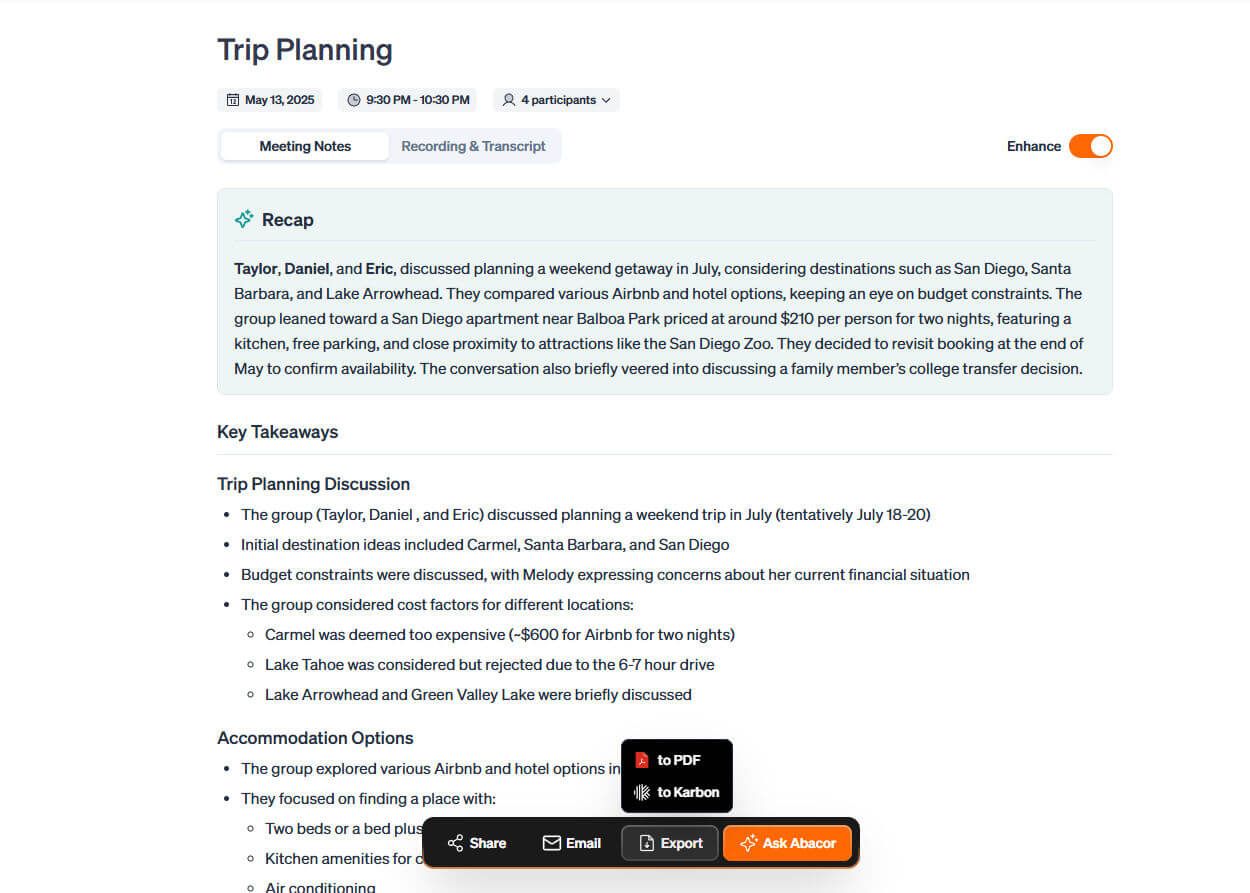Click the Key Takeaways heading
Image resolution: width=1250 pixels, height=893 pixels.
pyautogui.click(x=277, y=432)
